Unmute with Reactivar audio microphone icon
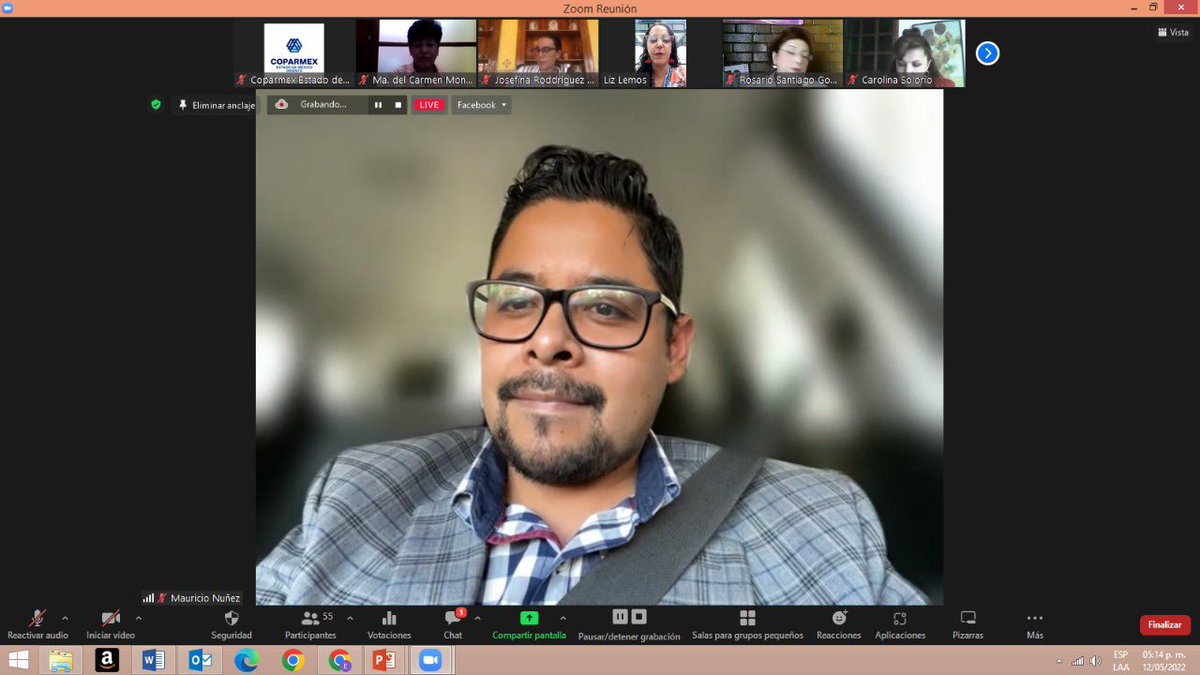 (38, 619)
